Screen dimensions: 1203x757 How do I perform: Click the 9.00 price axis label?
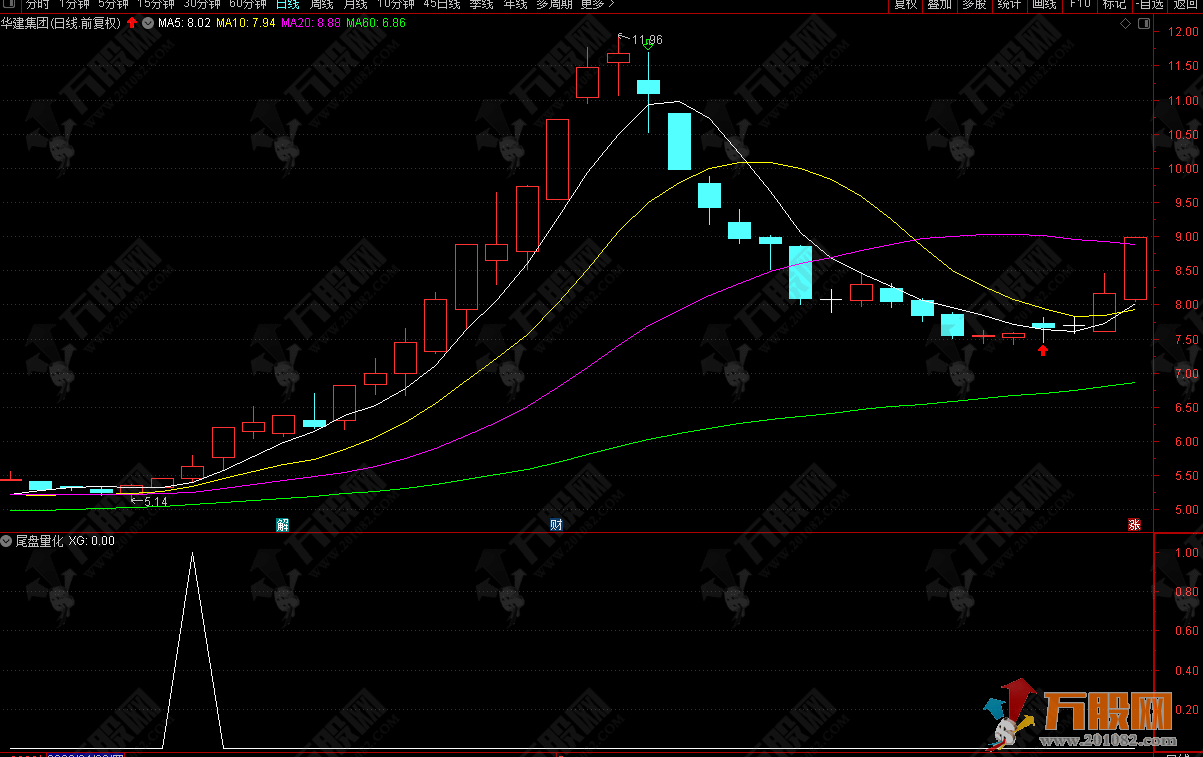1187,237
